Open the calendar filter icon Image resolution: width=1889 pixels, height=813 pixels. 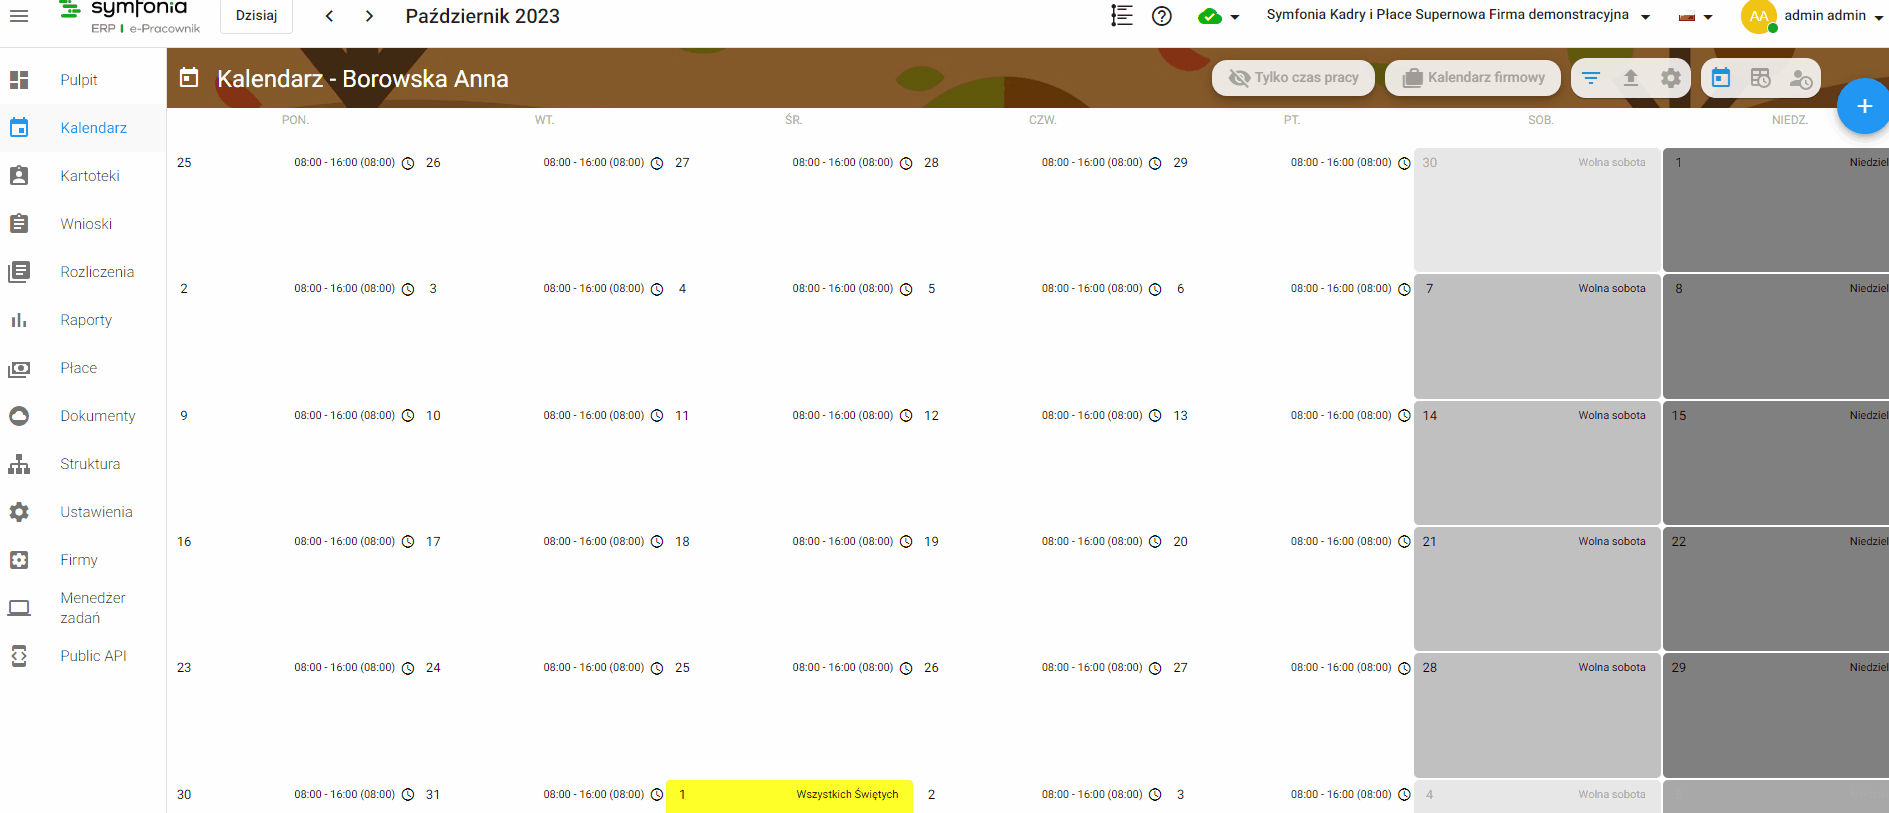pyautogui.click(x=1591, y=78)
